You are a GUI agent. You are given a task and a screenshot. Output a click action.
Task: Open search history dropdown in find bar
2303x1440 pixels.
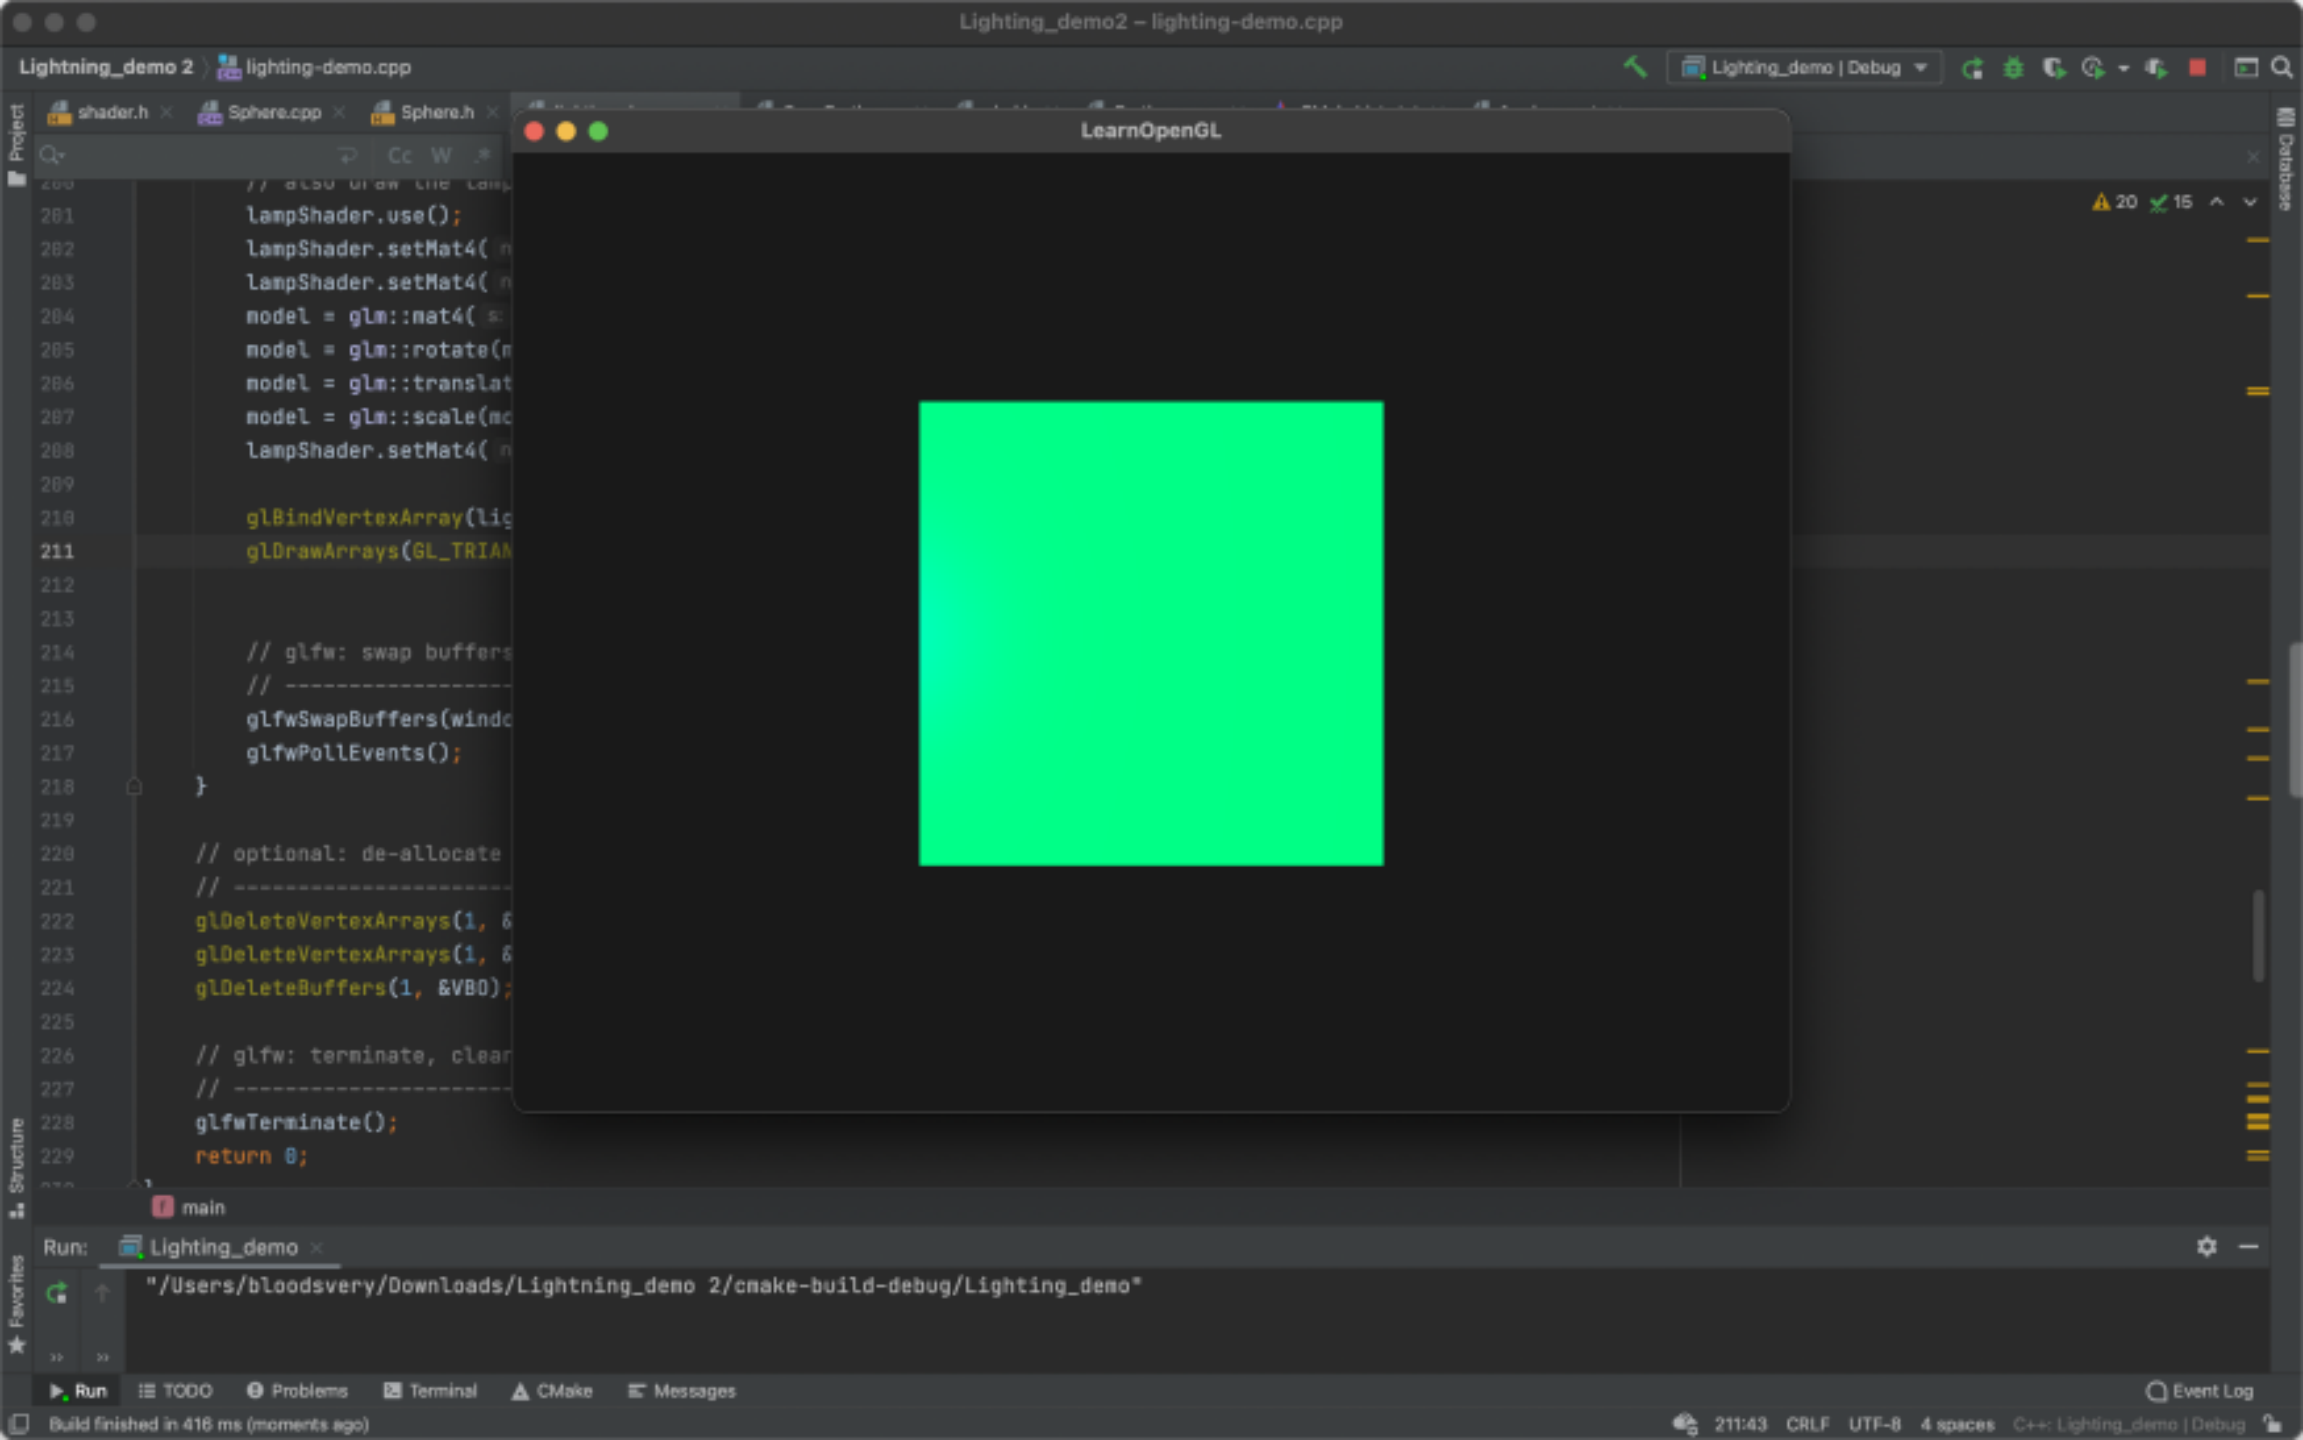pos(52,155)
